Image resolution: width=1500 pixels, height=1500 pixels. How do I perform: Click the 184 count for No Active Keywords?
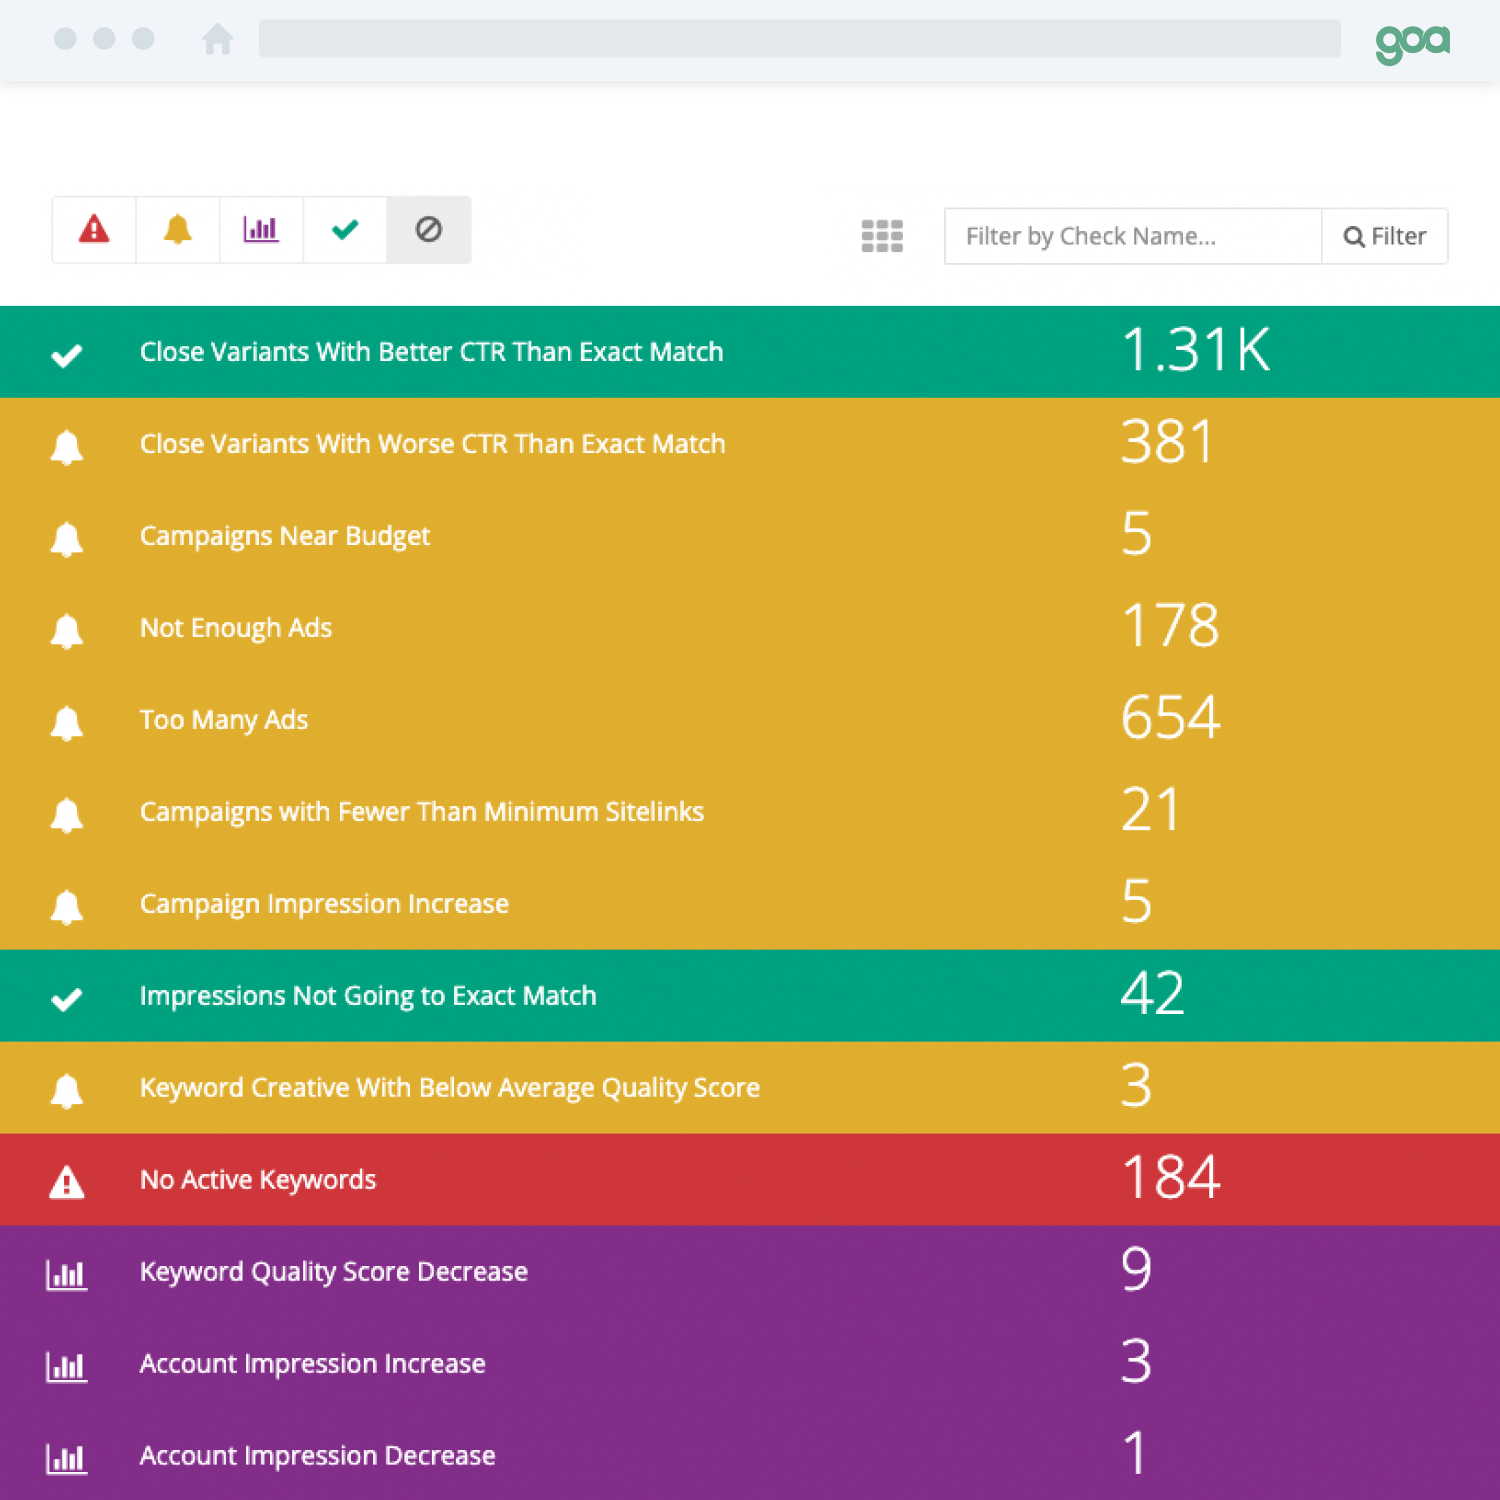point(1171,1178)
